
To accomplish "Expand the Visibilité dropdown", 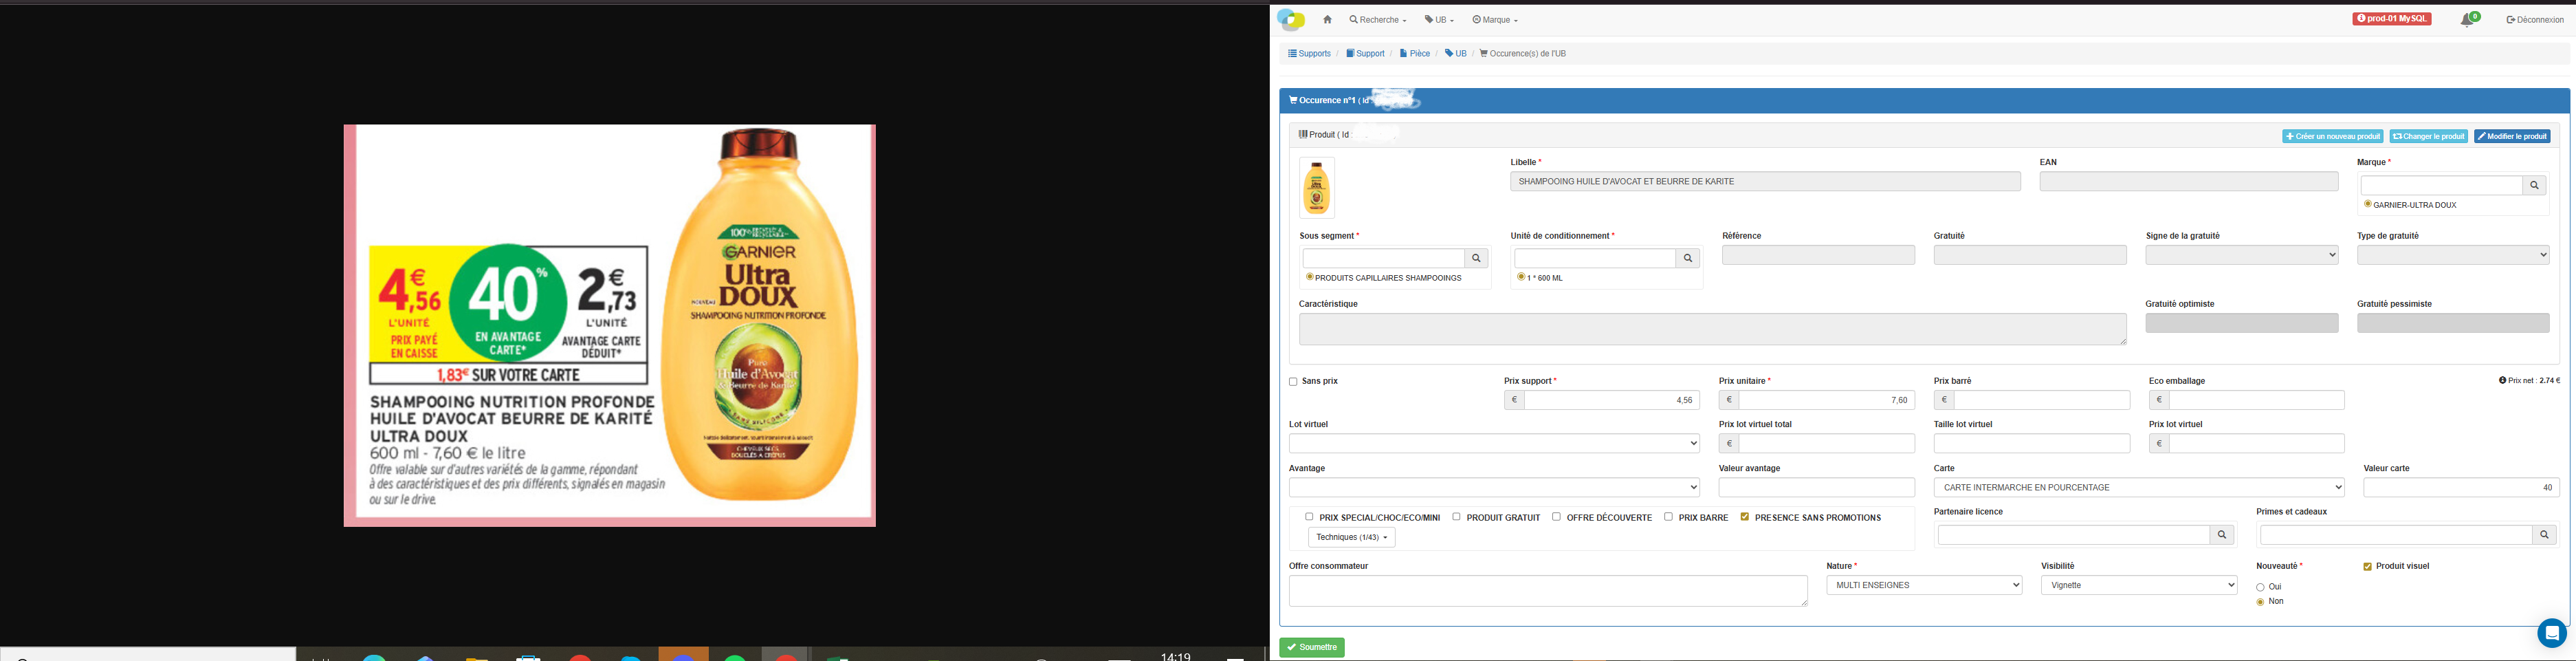I will click(2138, 586).
